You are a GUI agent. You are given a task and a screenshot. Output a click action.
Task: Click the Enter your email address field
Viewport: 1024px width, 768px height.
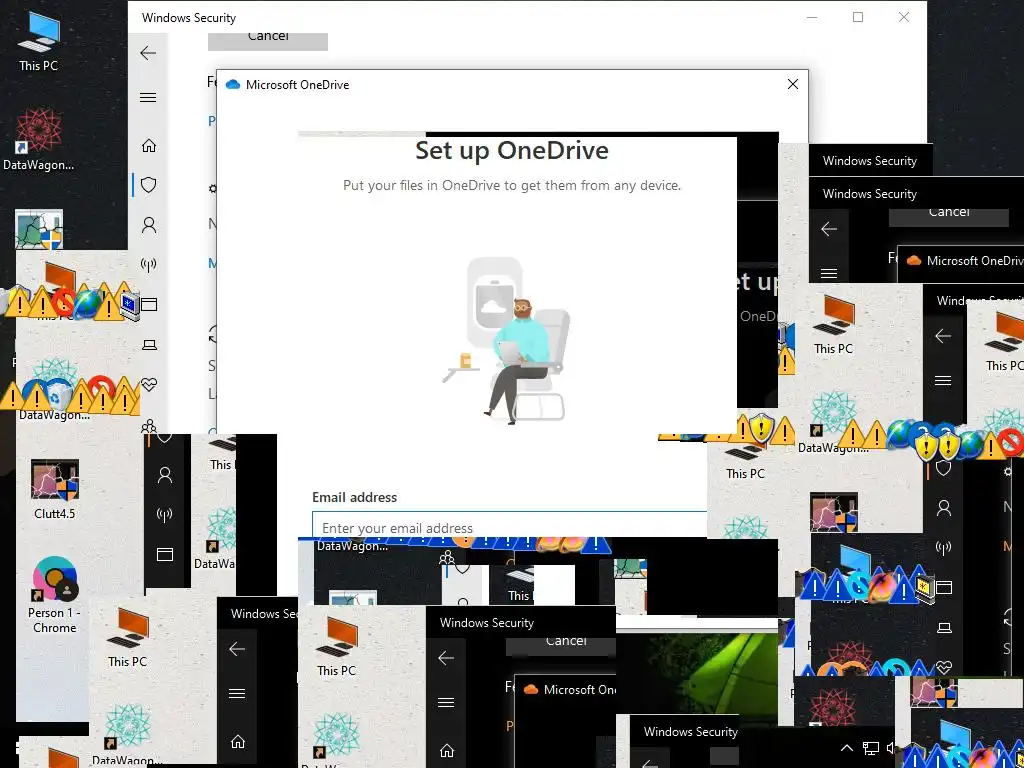[x=509, y=526]
